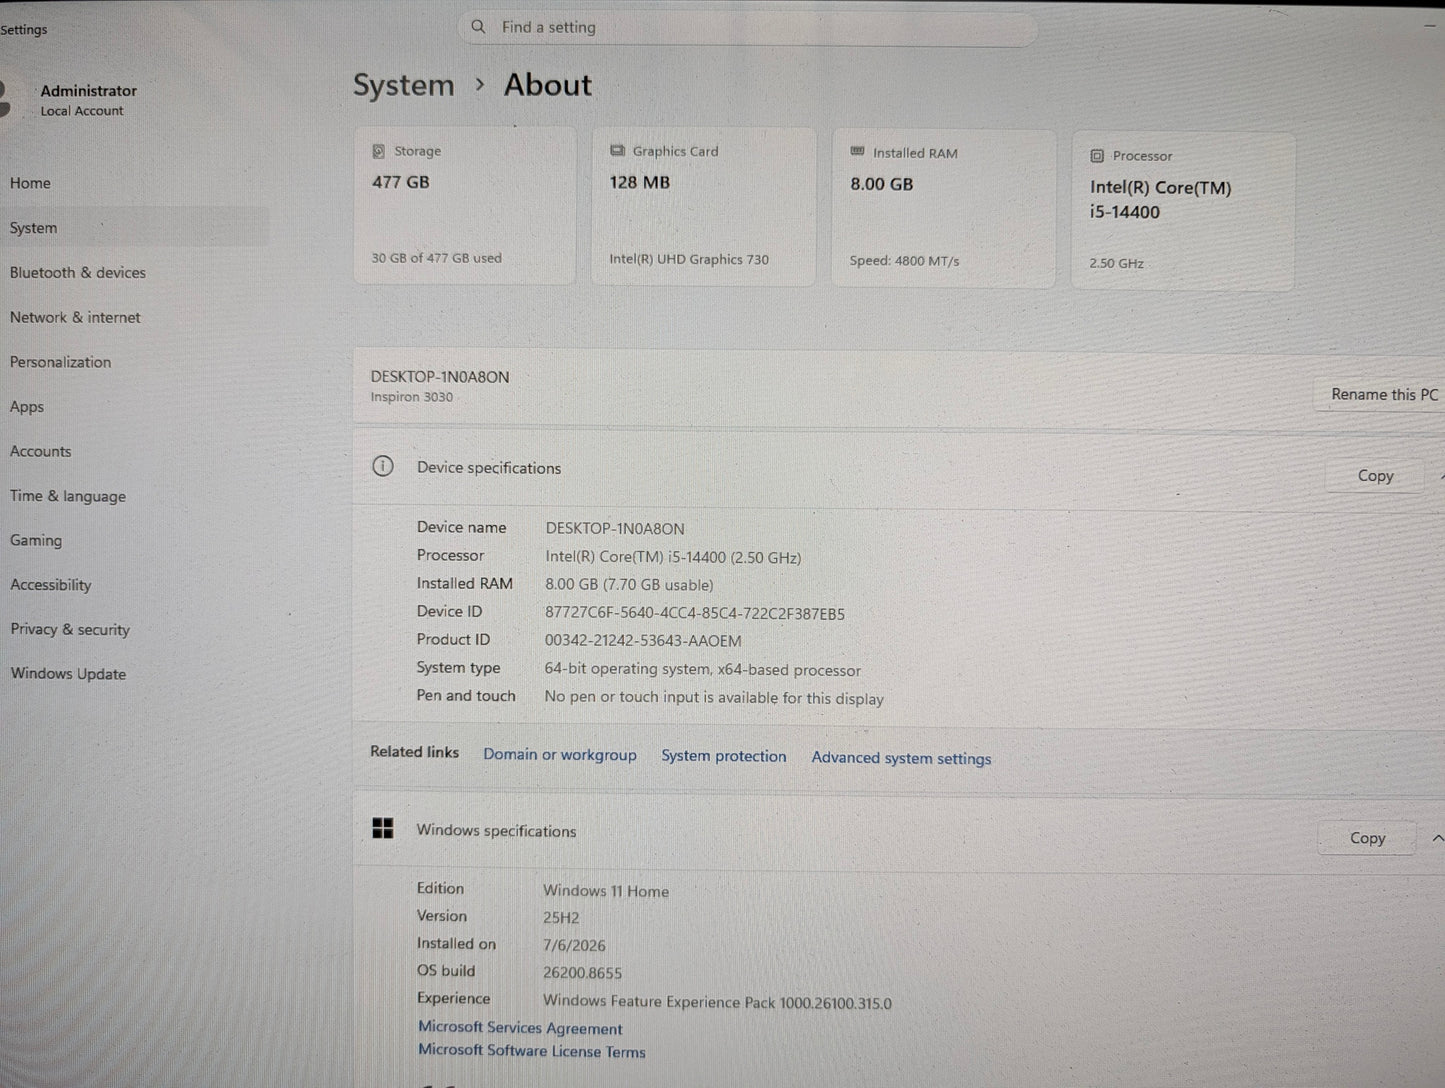Click the Storage card icon
The width and height of the screenshot is (1445, 1088).
tap(378, 151)
